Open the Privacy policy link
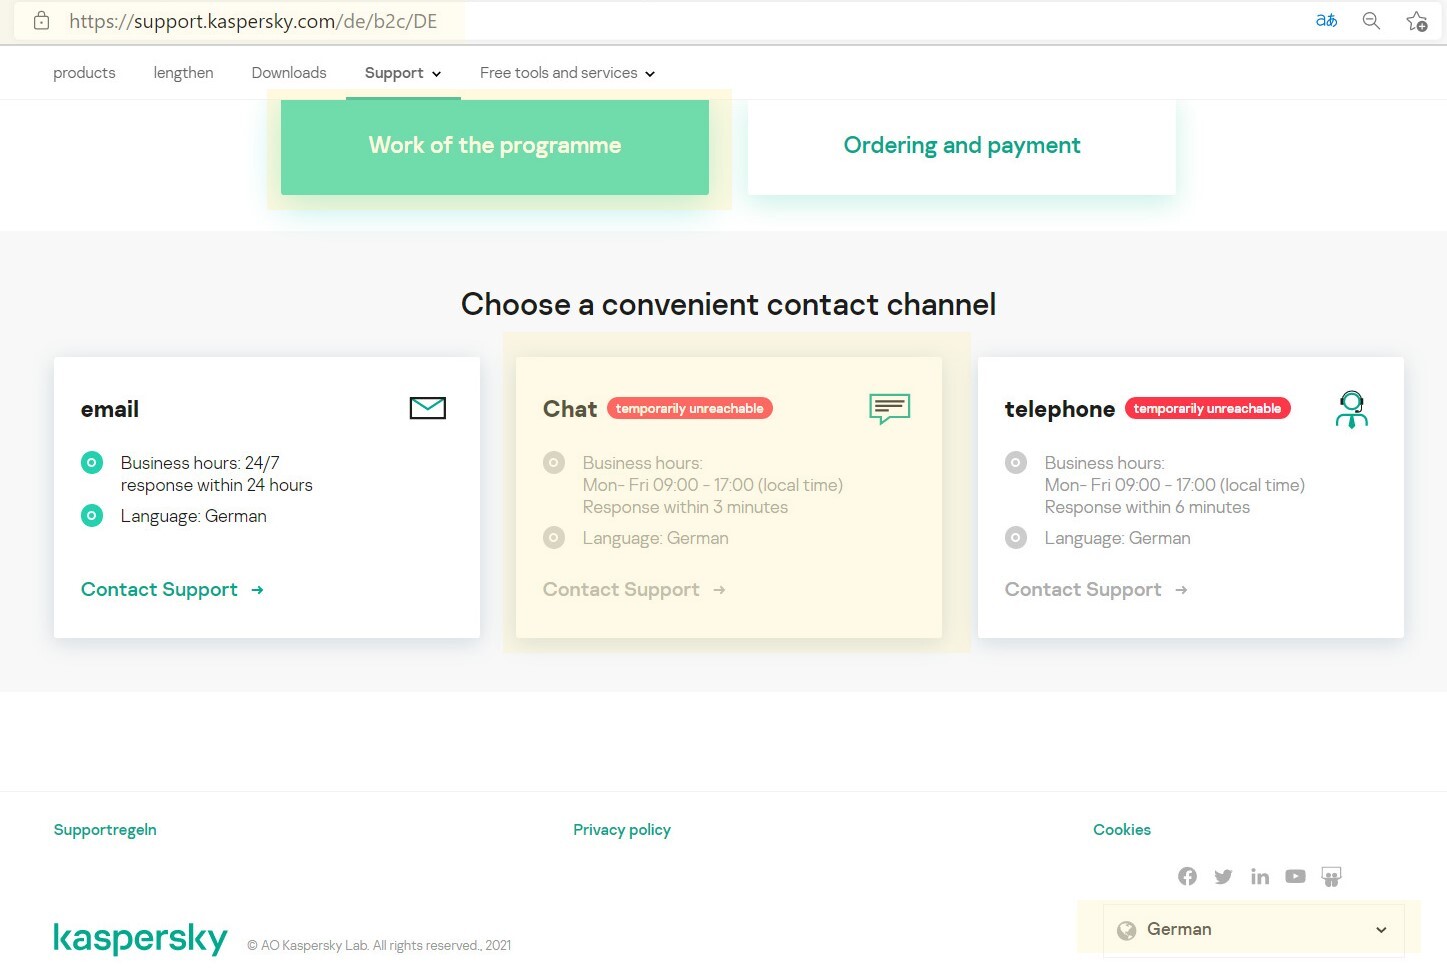Image resolution: width=1447 pixels, height=971 pixels. click(621, 830)
